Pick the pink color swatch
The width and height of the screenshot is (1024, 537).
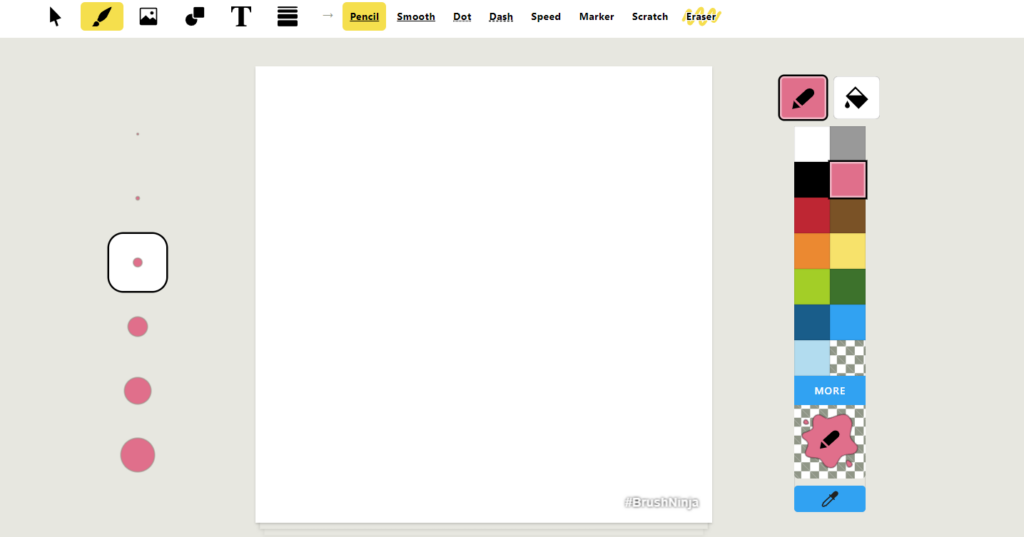[x=848, y=180]
